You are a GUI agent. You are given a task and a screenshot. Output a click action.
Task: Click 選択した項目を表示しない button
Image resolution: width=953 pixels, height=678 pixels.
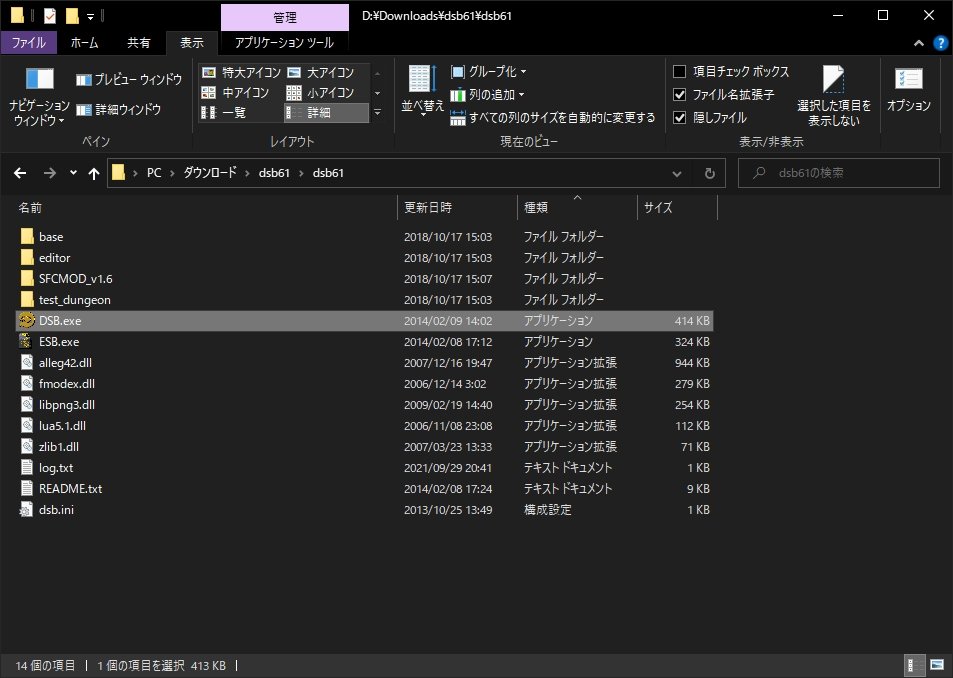pyautogui.click(x=833, y=96)
